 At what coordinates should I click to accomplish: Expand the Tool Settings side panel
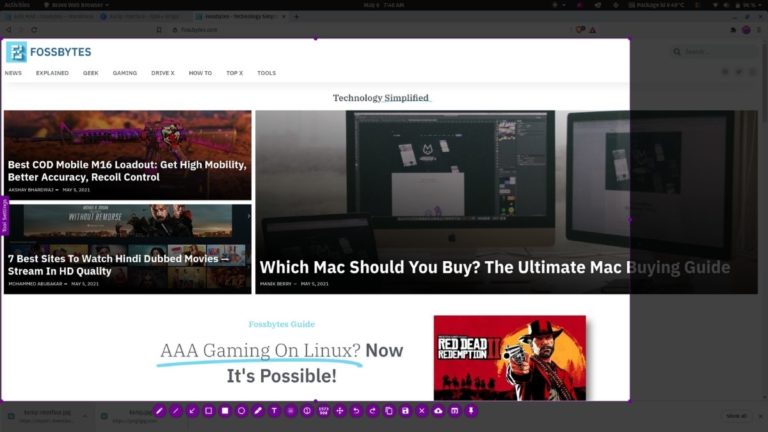(4, 215)
